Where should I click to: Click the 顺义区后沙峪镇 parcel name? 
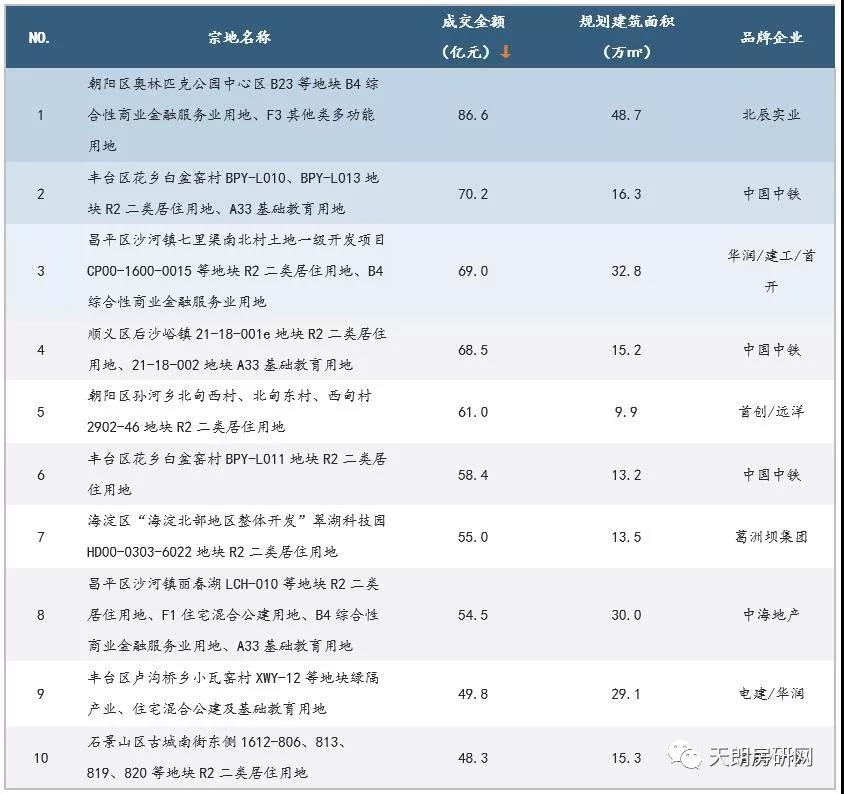(237, 349)
